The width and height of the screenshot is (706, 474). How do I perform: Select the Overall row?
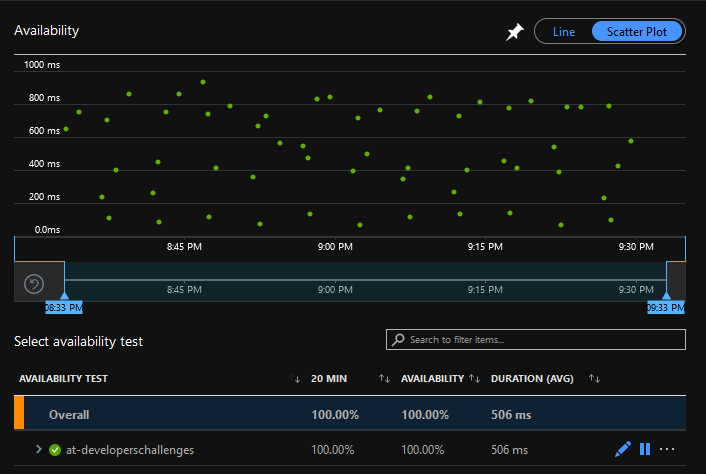(350, 414)
